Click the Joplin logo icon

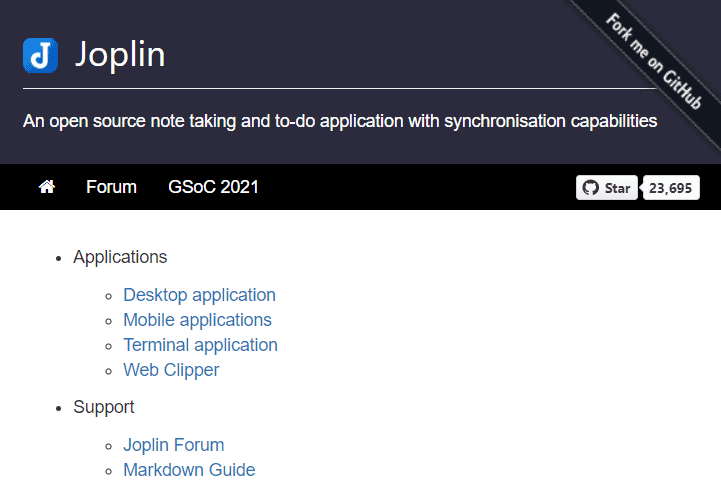point(40,55)
